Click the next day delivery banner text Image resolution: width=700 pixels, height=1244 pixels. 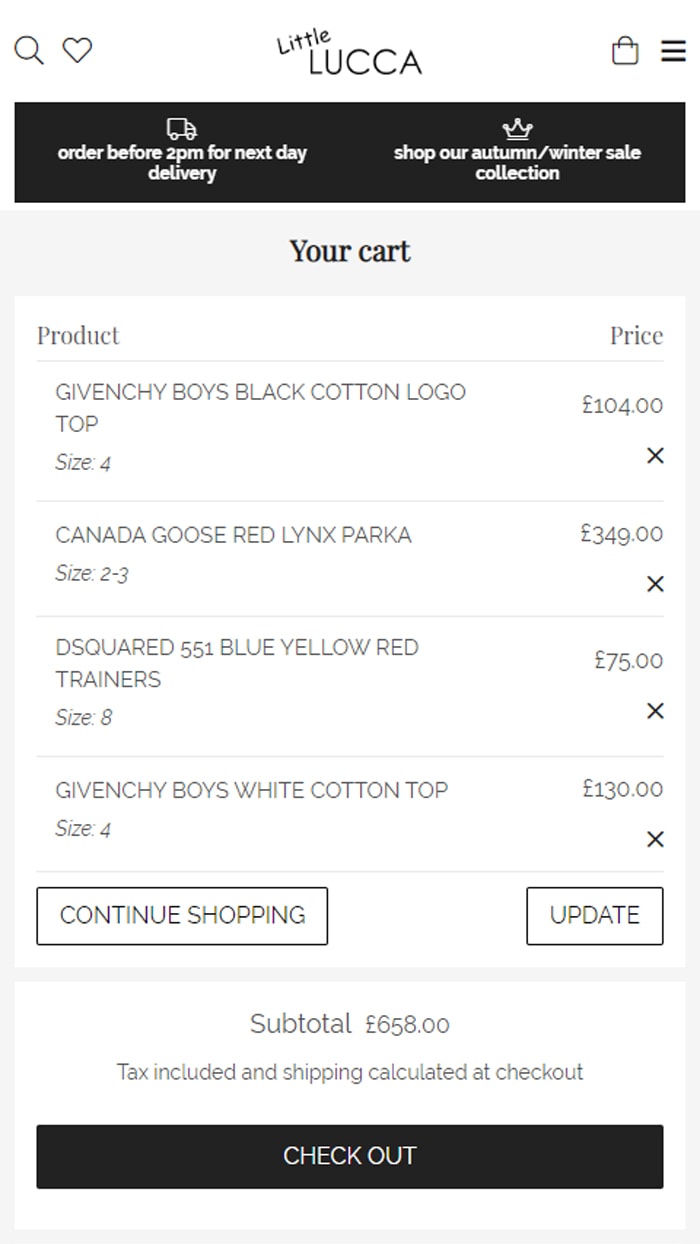click(182, 163)
